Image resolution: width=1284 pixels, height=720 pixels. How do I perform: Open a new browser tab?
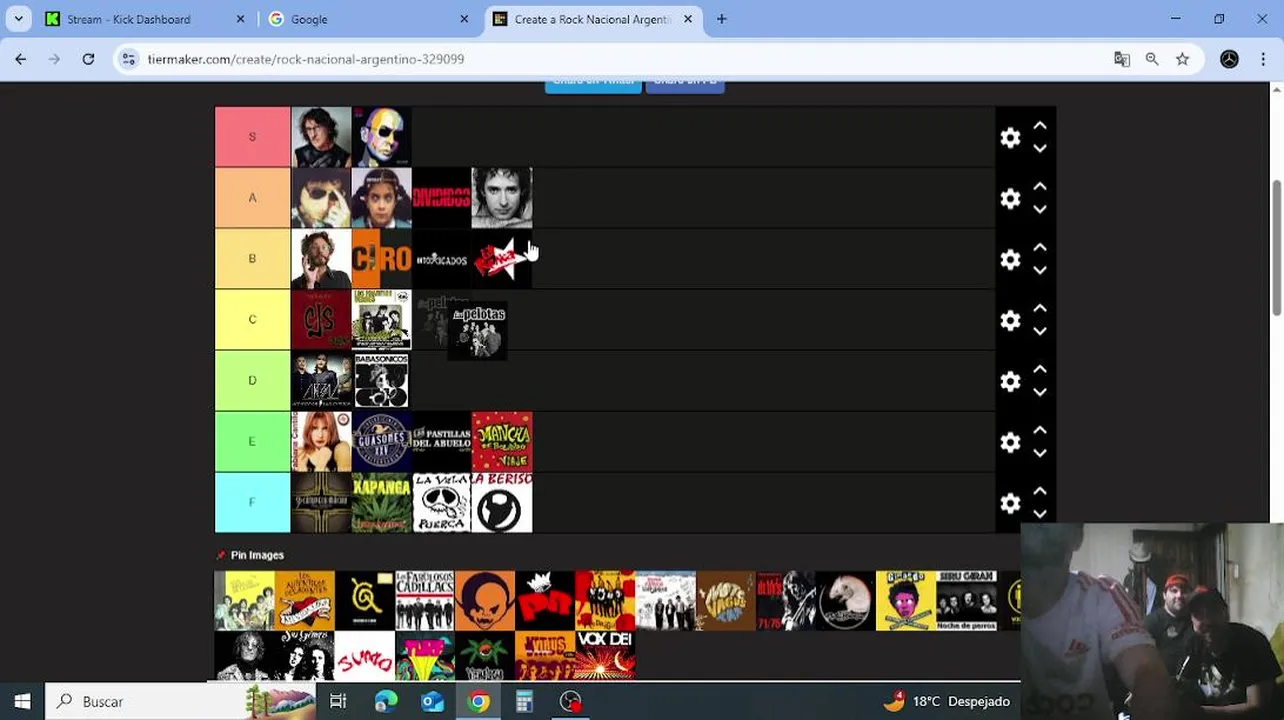(721, 19)
